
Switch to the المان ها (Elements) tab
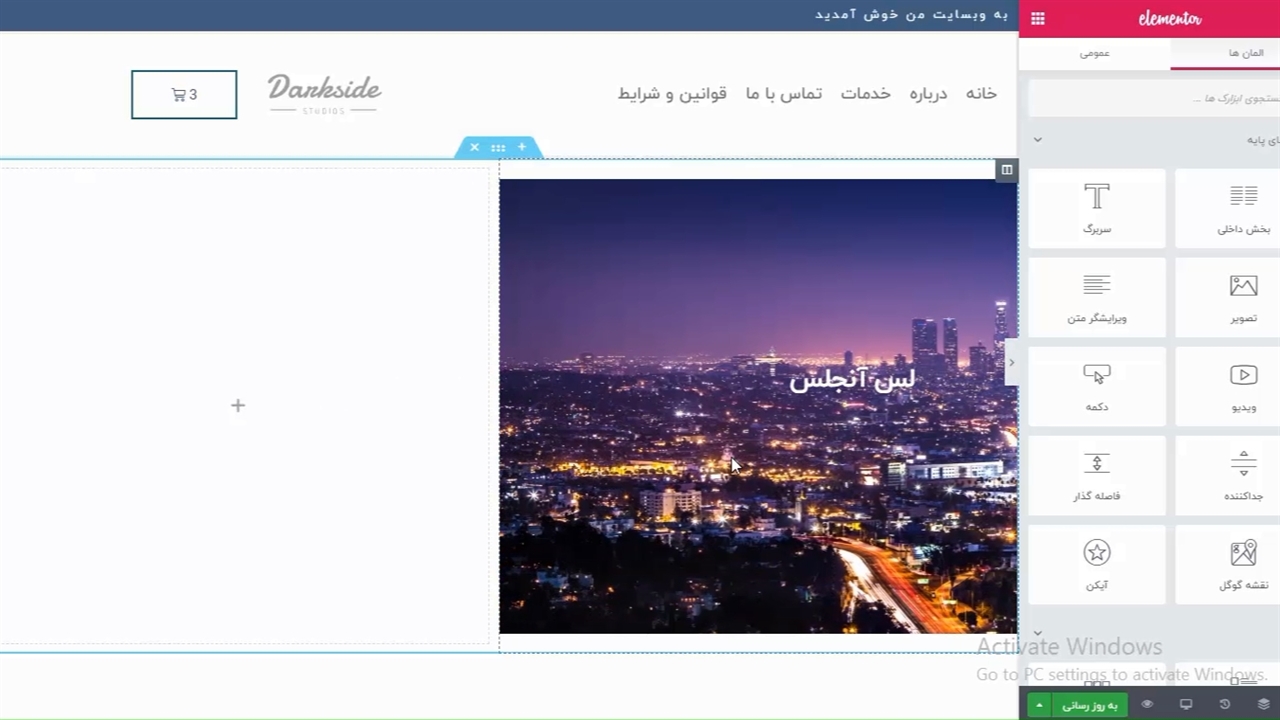point(1245,53)
